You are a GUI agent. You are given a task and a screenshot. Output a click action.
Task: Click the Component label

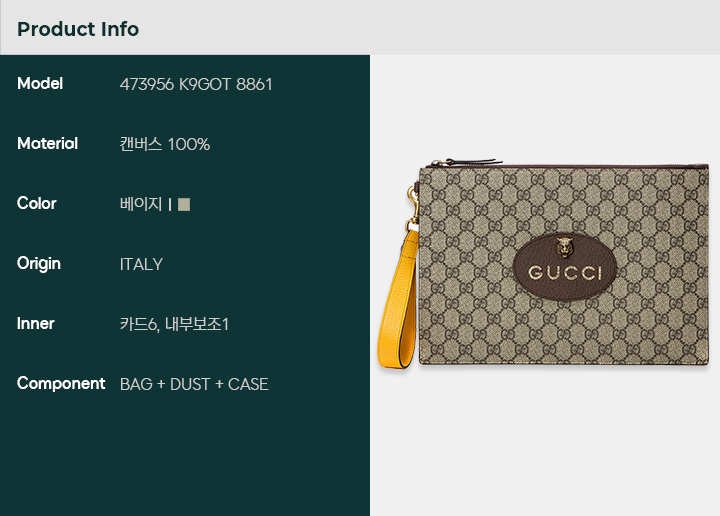(x=61, y=383)
